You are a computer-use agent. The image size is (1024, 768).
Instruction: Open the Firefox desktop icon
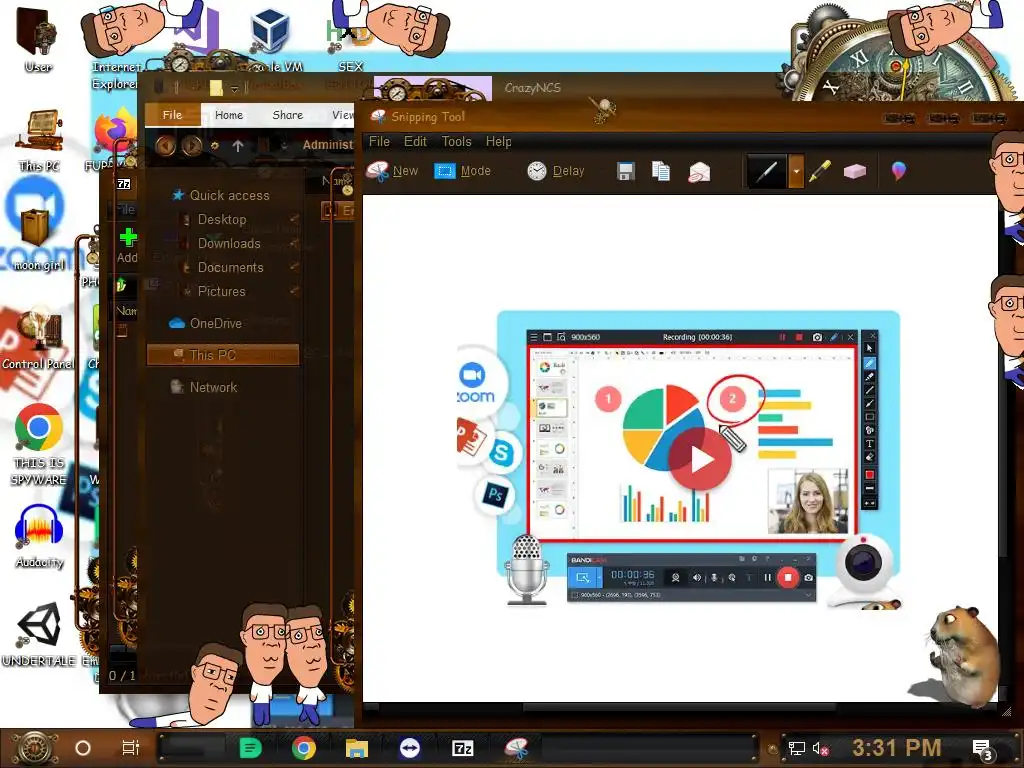115,131
